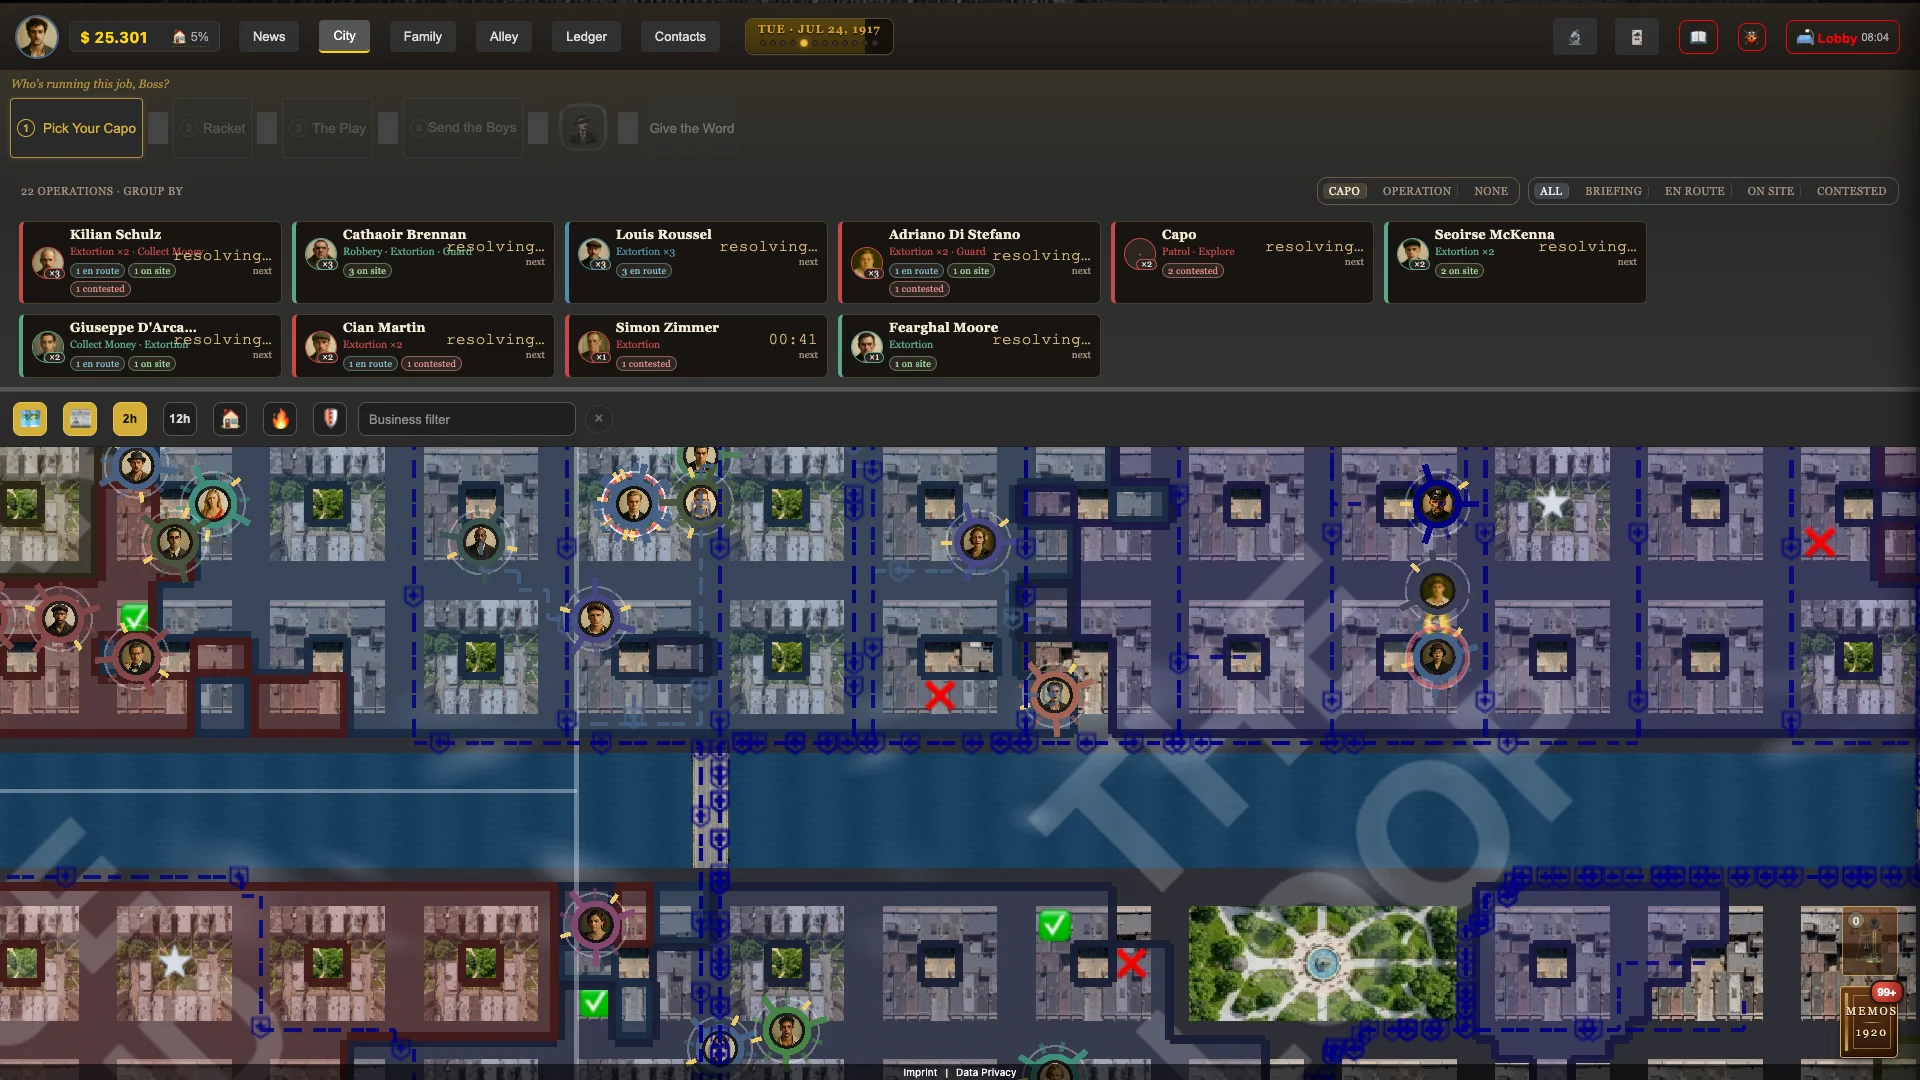The width and height of the screenshot is (1920, 1080).
Task: Open the Ledger tab
Action: tap(586, 37)
